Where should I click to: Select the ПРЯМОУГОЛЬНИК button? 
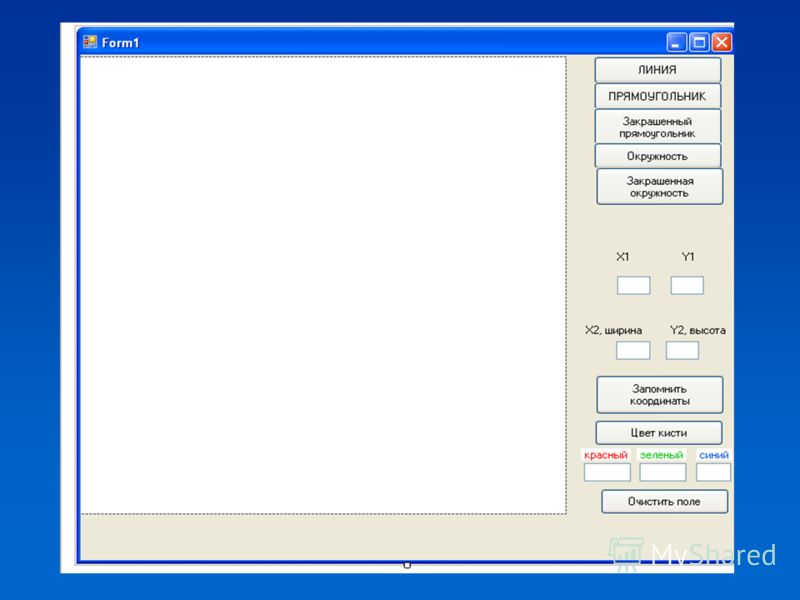pos(658,96)
